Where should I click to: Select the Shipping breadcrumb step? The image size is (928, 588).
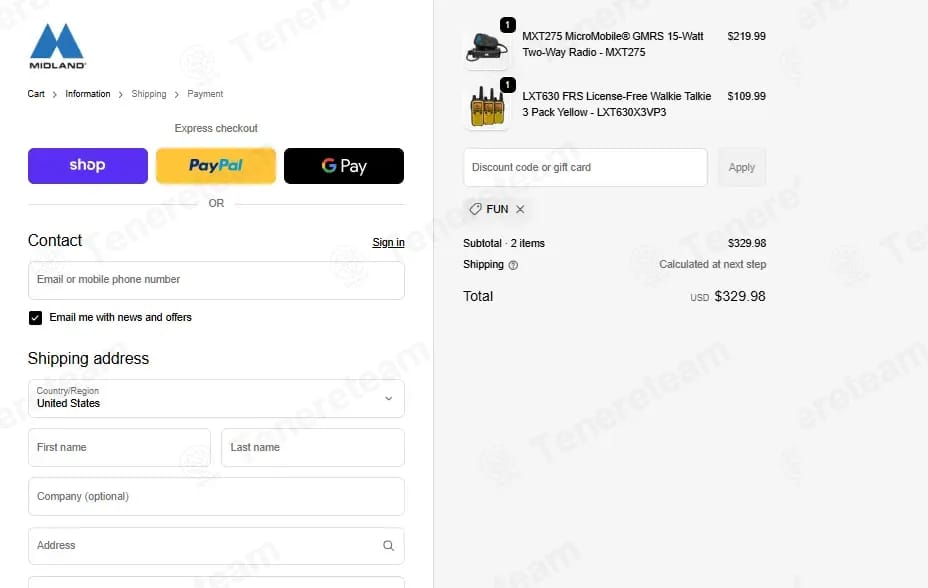[149, 94]
